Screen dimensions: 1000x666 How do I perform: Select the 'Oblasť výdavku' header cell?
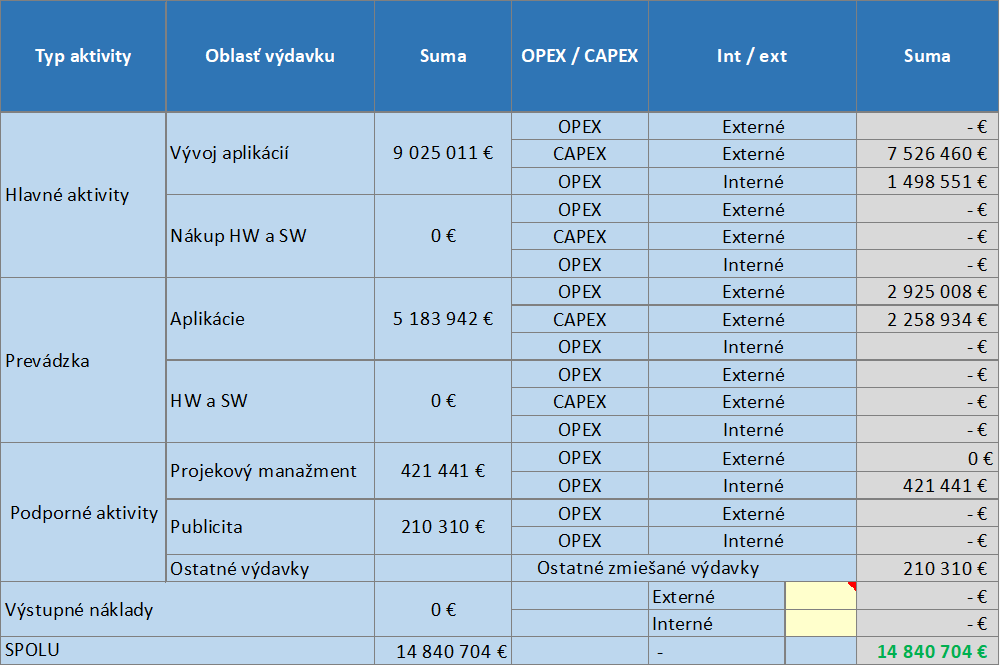[270, 56]
